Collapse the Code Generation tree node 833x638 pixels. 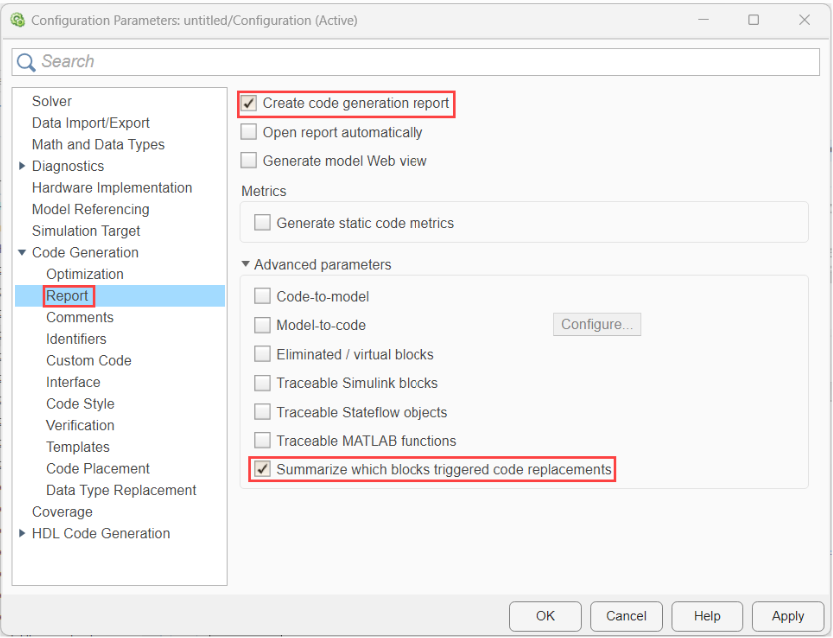click(23, 252)
